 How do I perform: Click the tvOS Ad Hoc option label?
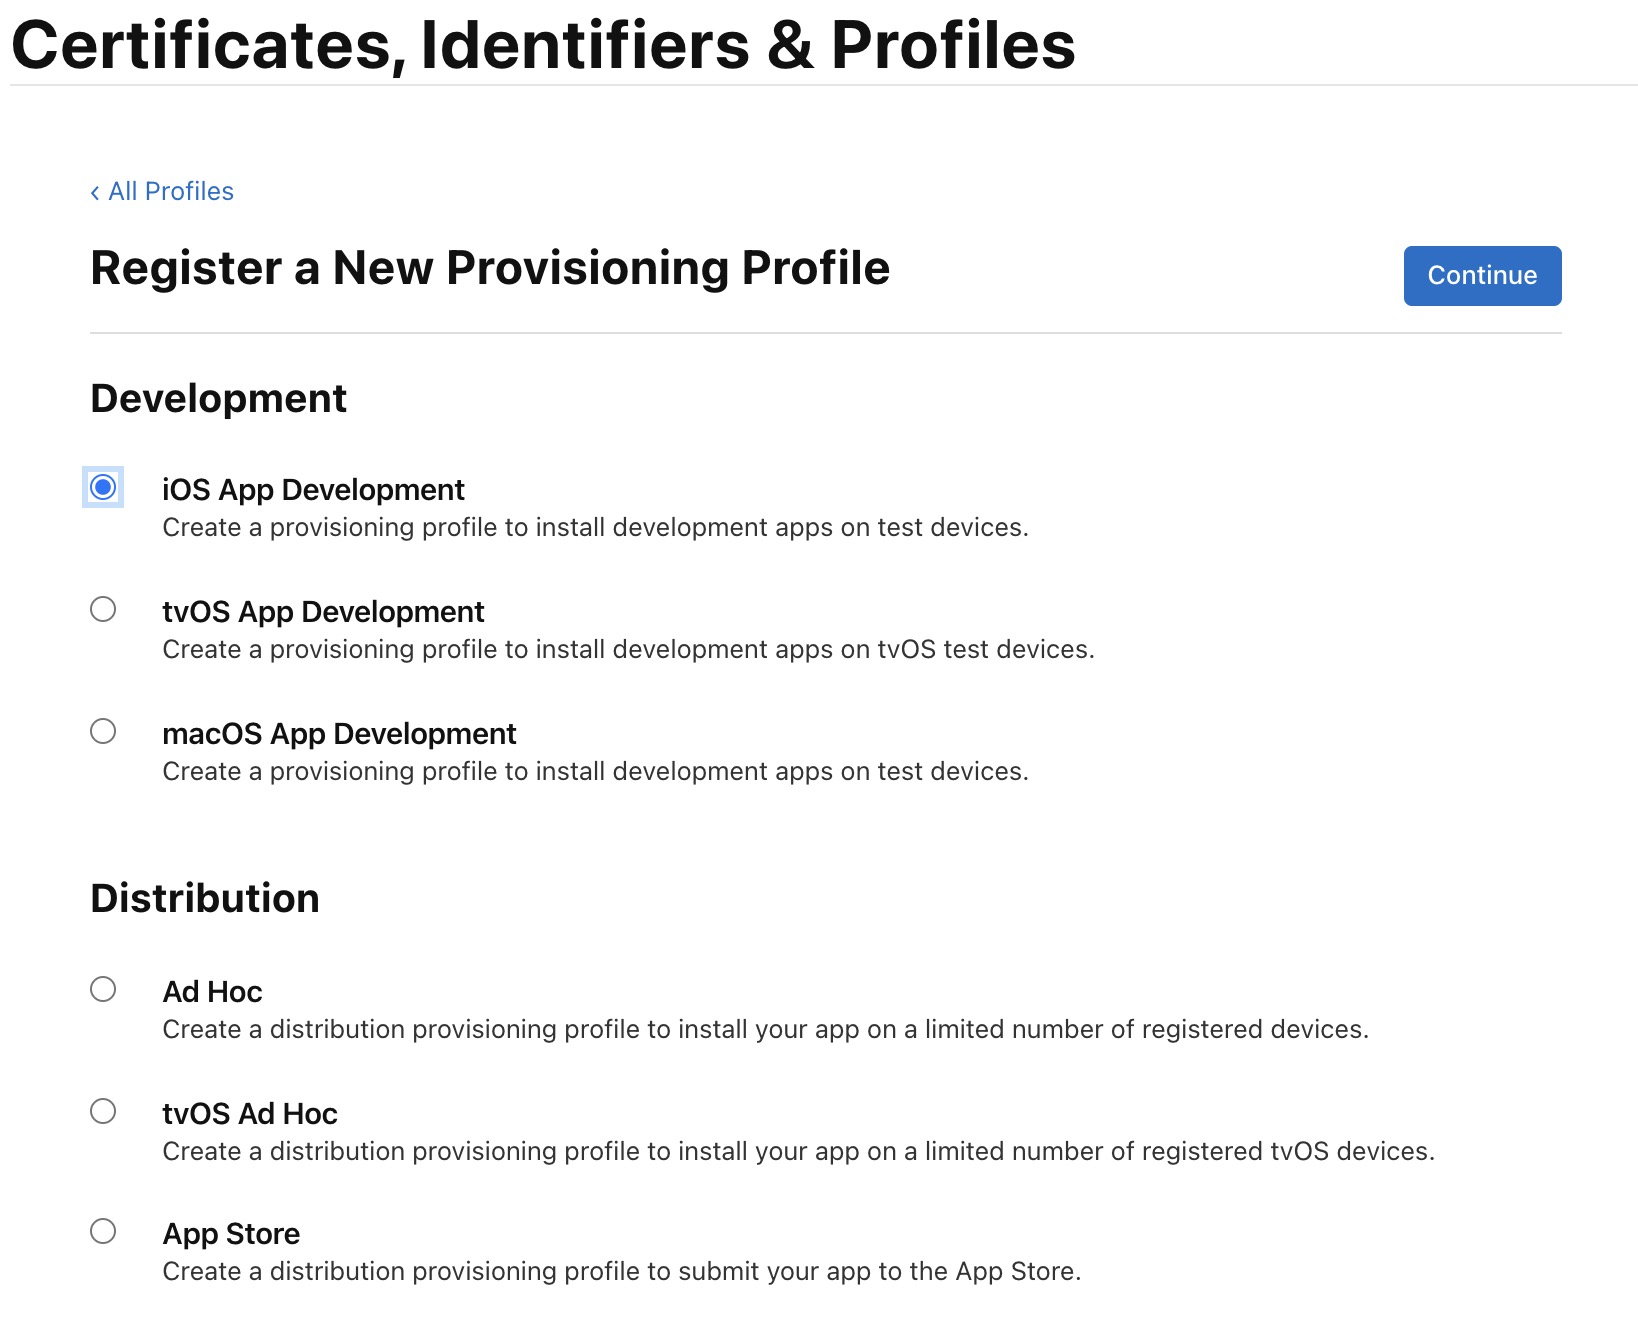(250, 1114)
